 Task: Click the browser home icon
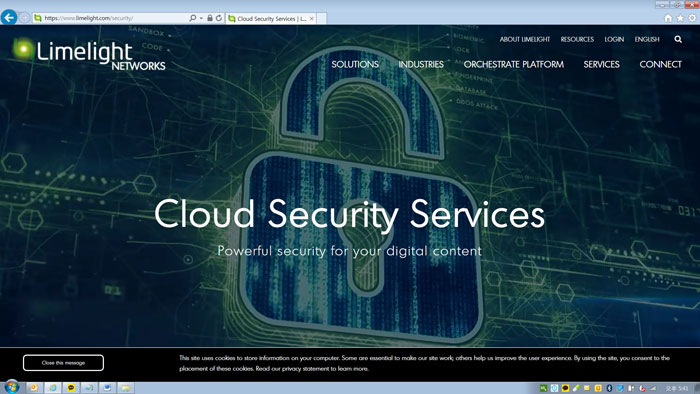point(668,18)
